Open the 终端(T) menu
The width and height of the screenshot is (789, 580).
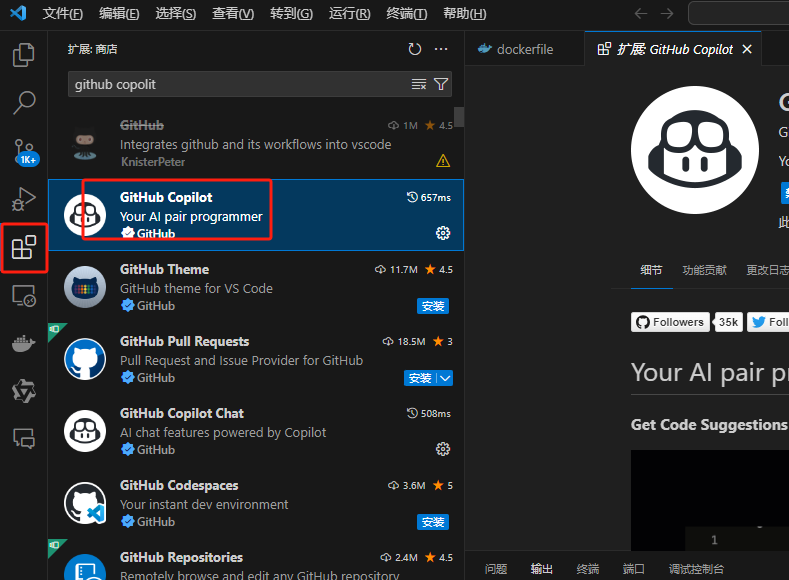(x=407, y=14)
